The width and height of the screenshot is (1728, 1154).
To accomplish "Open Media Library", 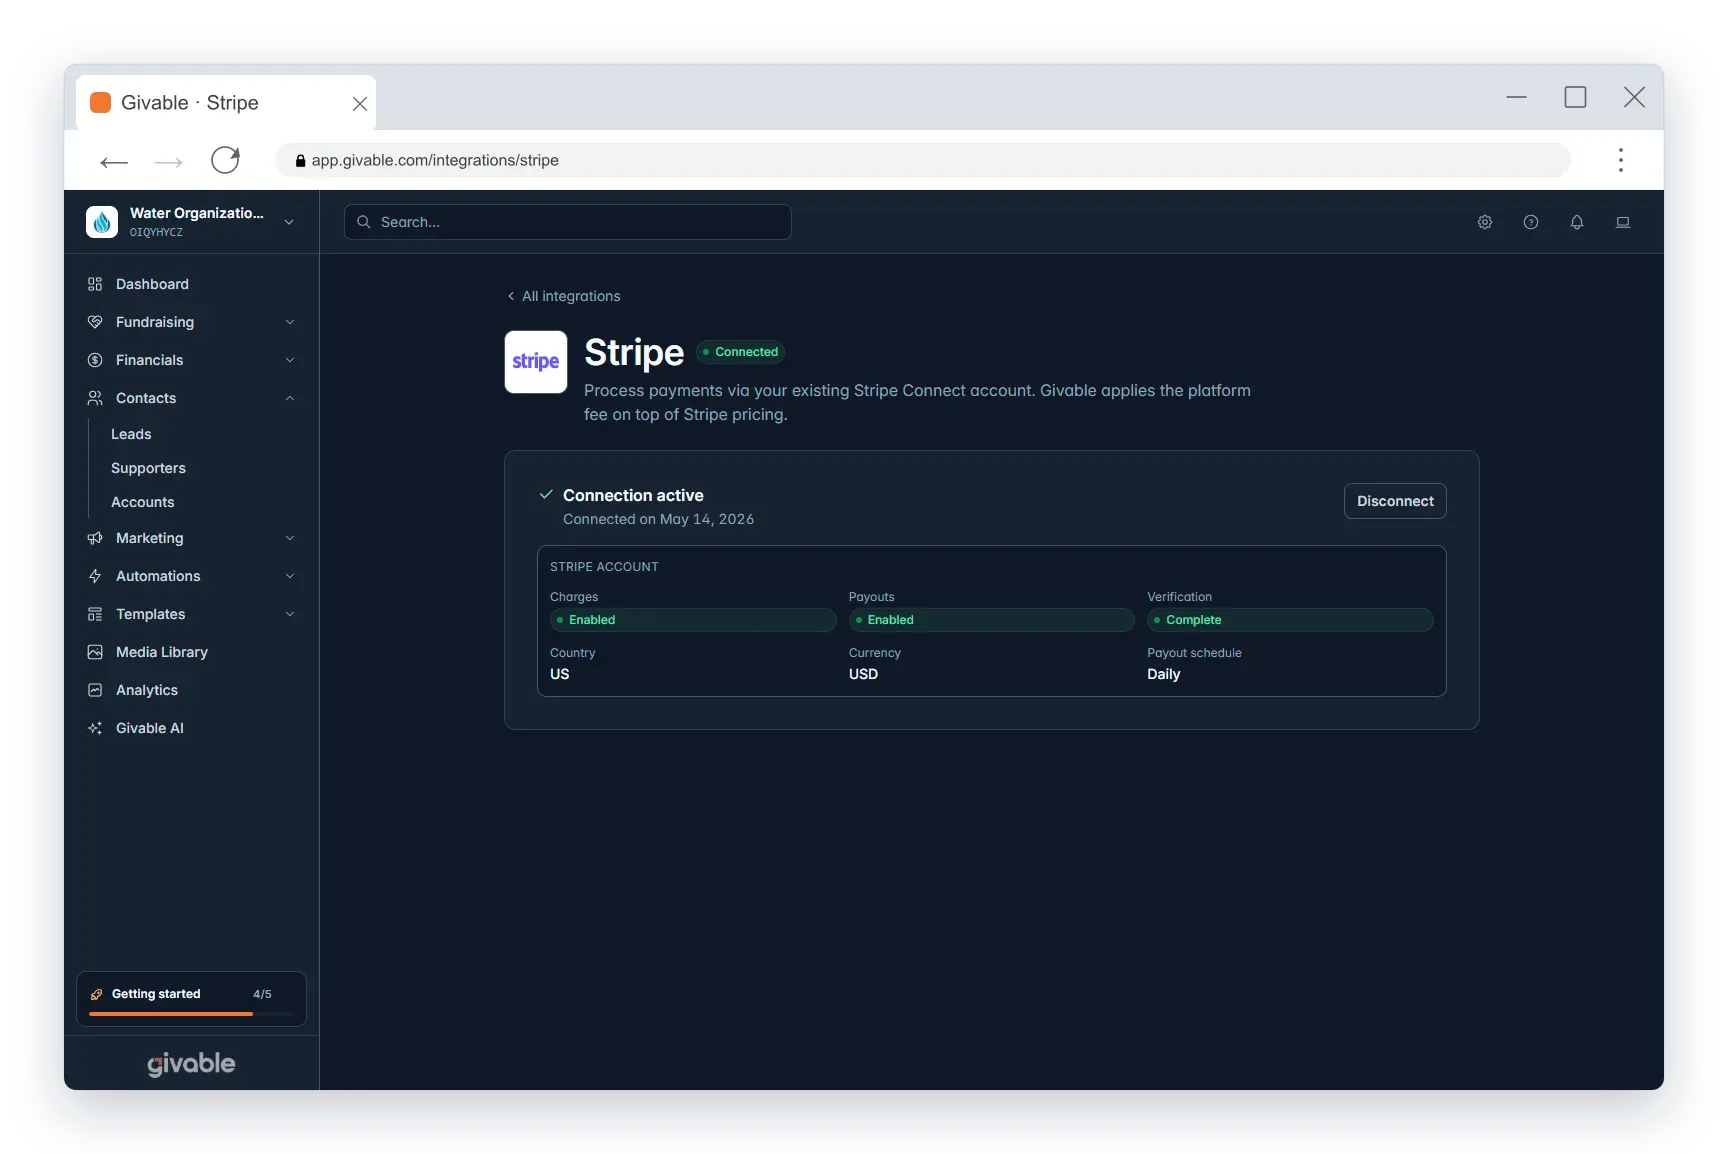I will [192, 652].
